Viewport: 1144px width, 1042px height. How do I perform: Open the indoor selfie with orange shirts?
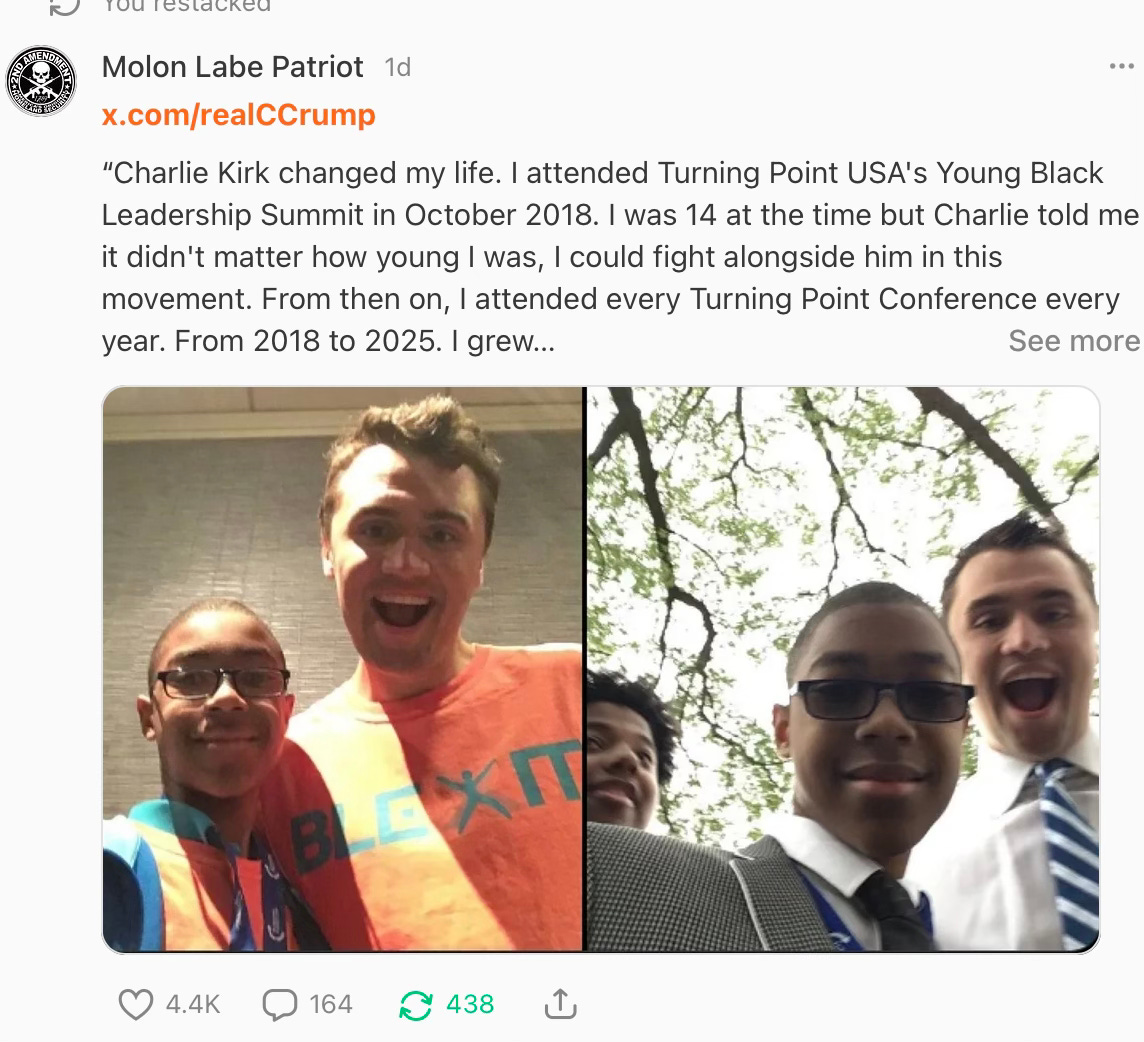[342, 668]
